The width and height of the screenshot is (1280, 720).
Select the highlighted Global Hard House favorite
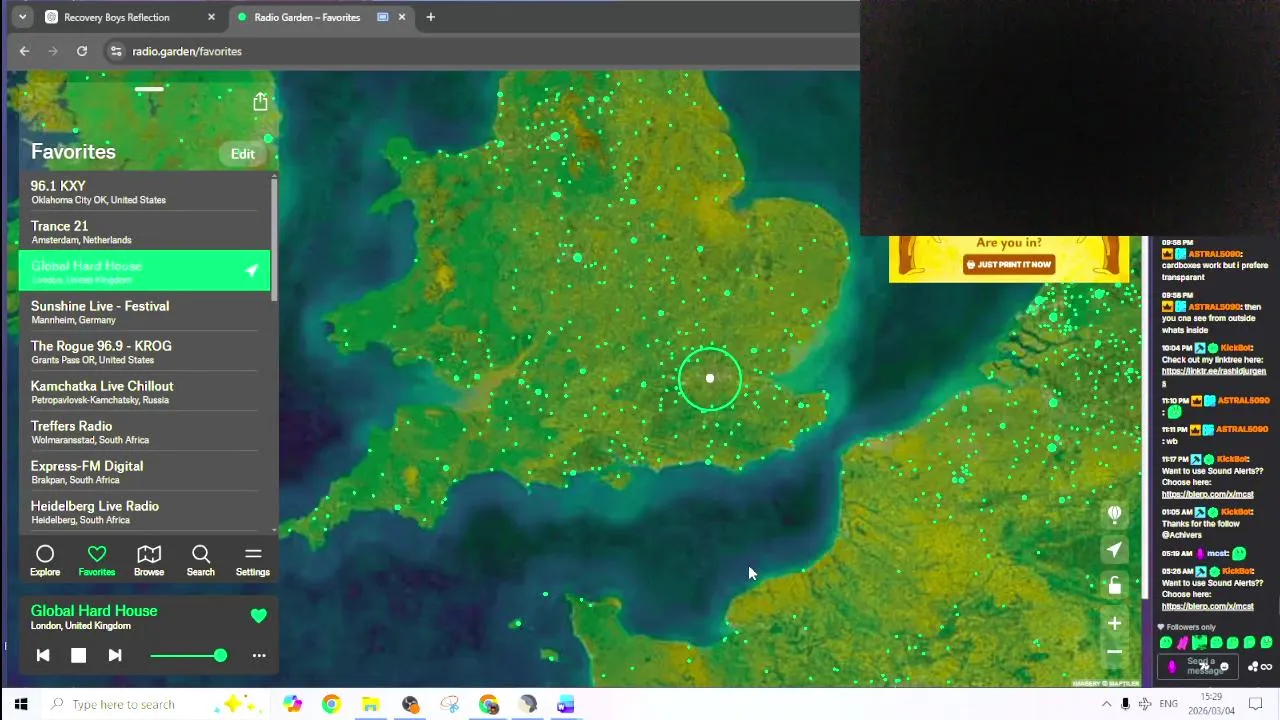(x=144, y=271)
